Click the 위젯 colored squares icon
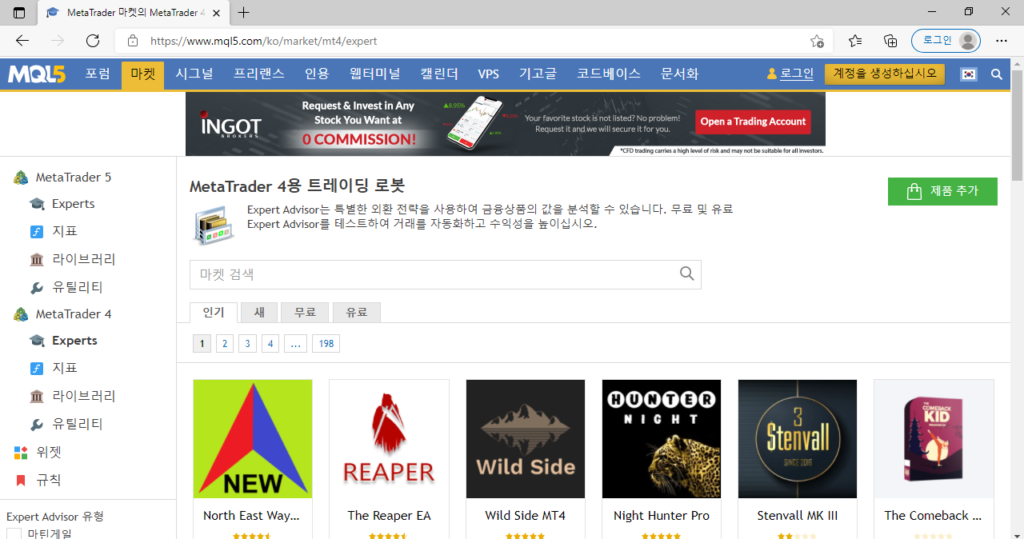Image resolution: width=1024 pixels, height=539 pixels. pos(21,452)
